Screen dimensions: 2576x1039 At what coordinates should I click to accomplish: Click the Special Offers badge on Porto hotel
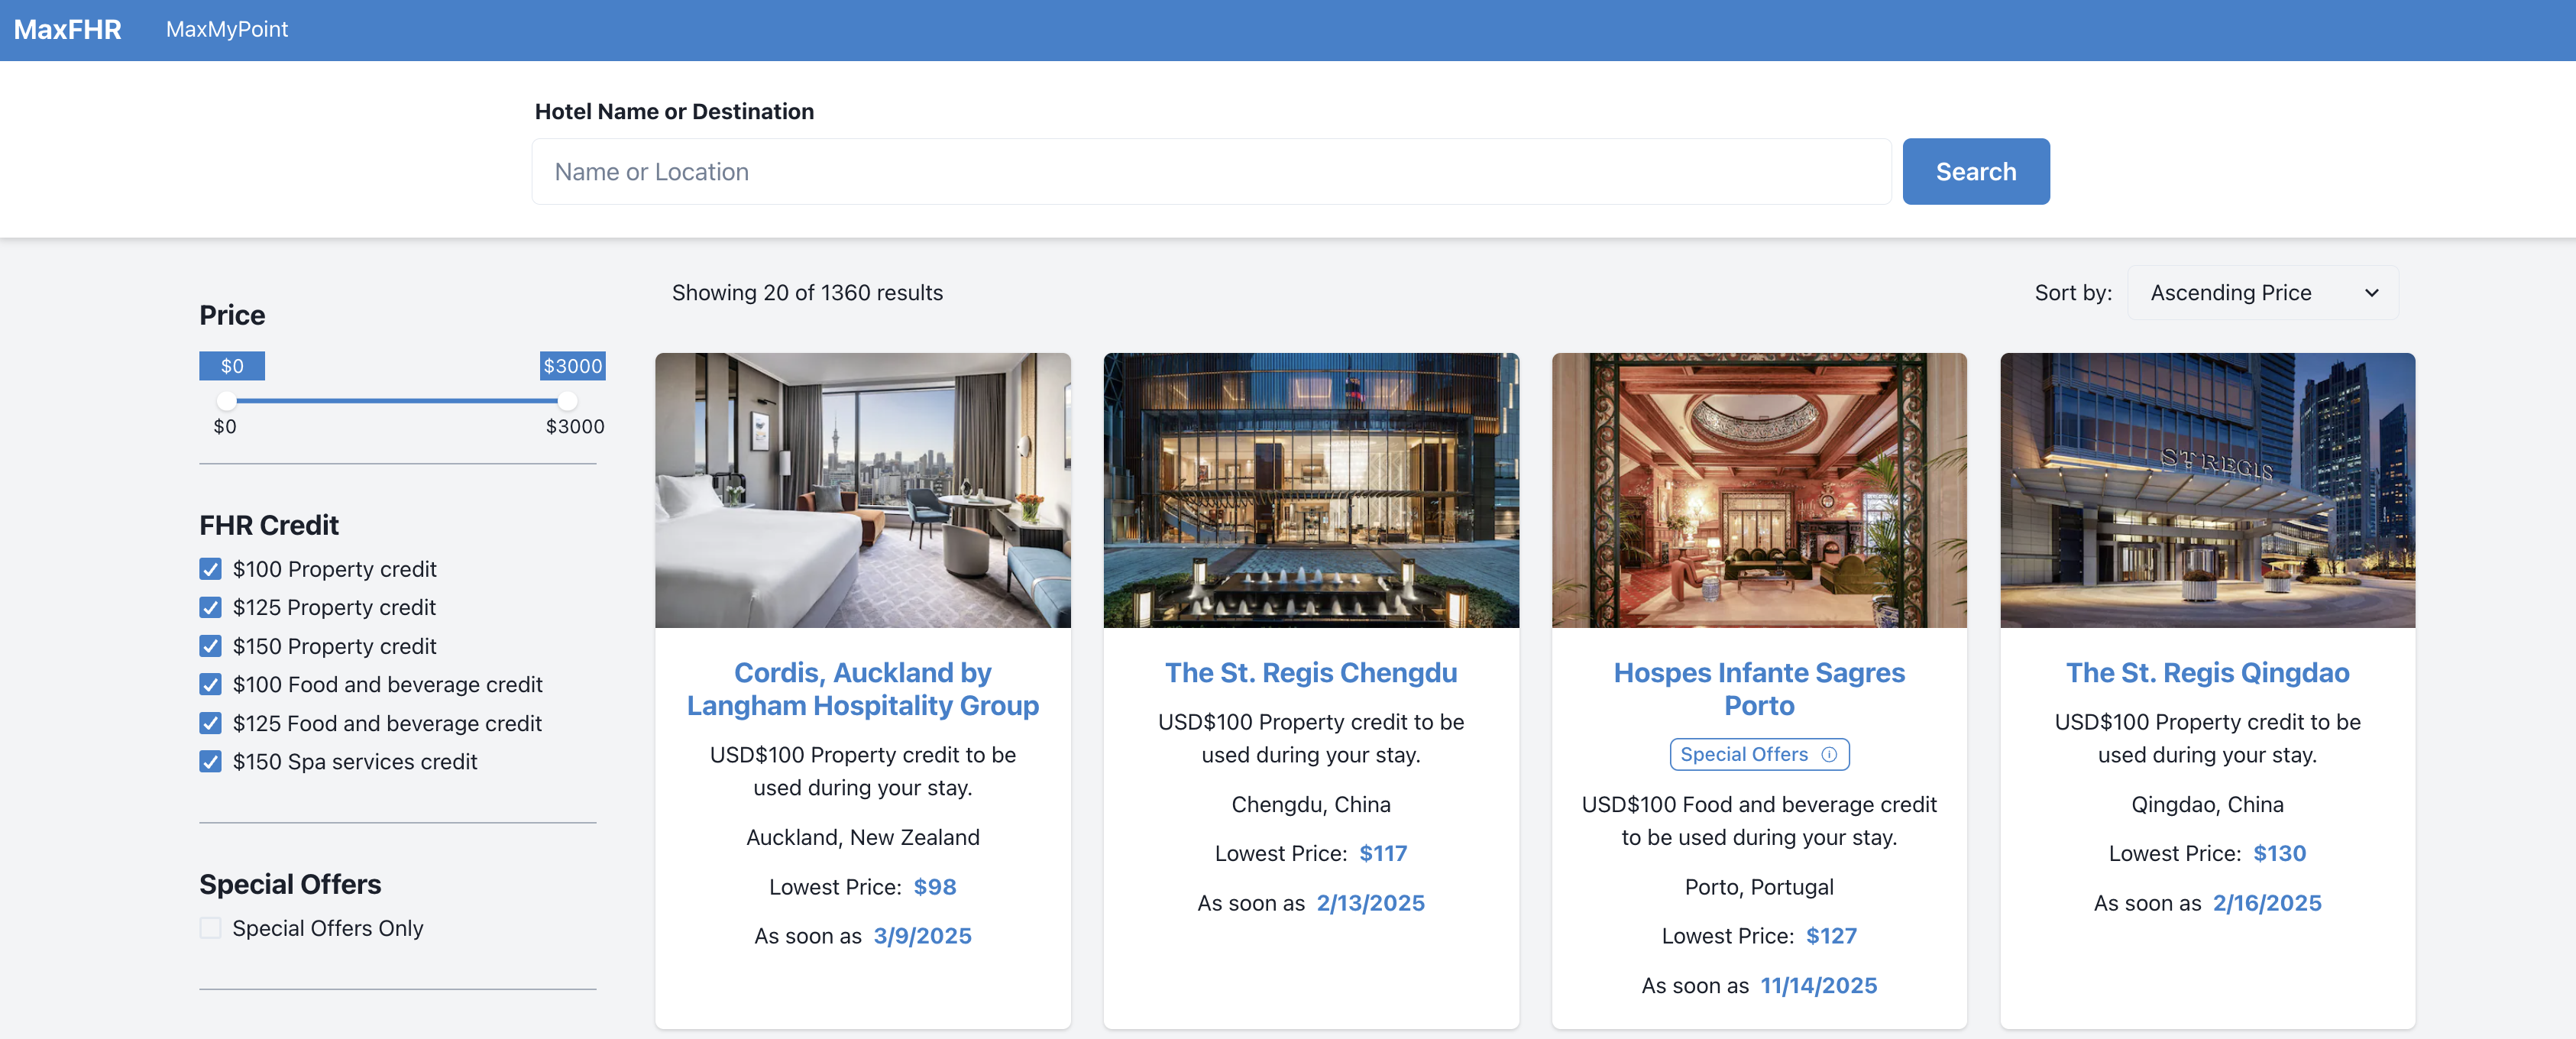tap(1758, 755)
